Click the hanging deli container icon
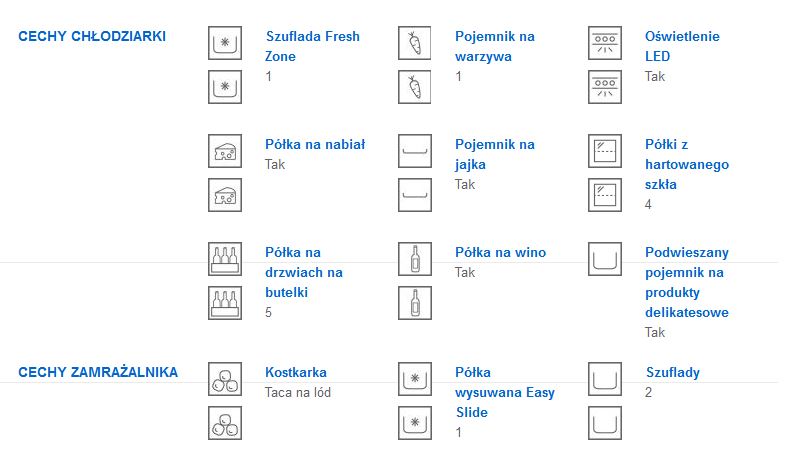 pos(605,259)
